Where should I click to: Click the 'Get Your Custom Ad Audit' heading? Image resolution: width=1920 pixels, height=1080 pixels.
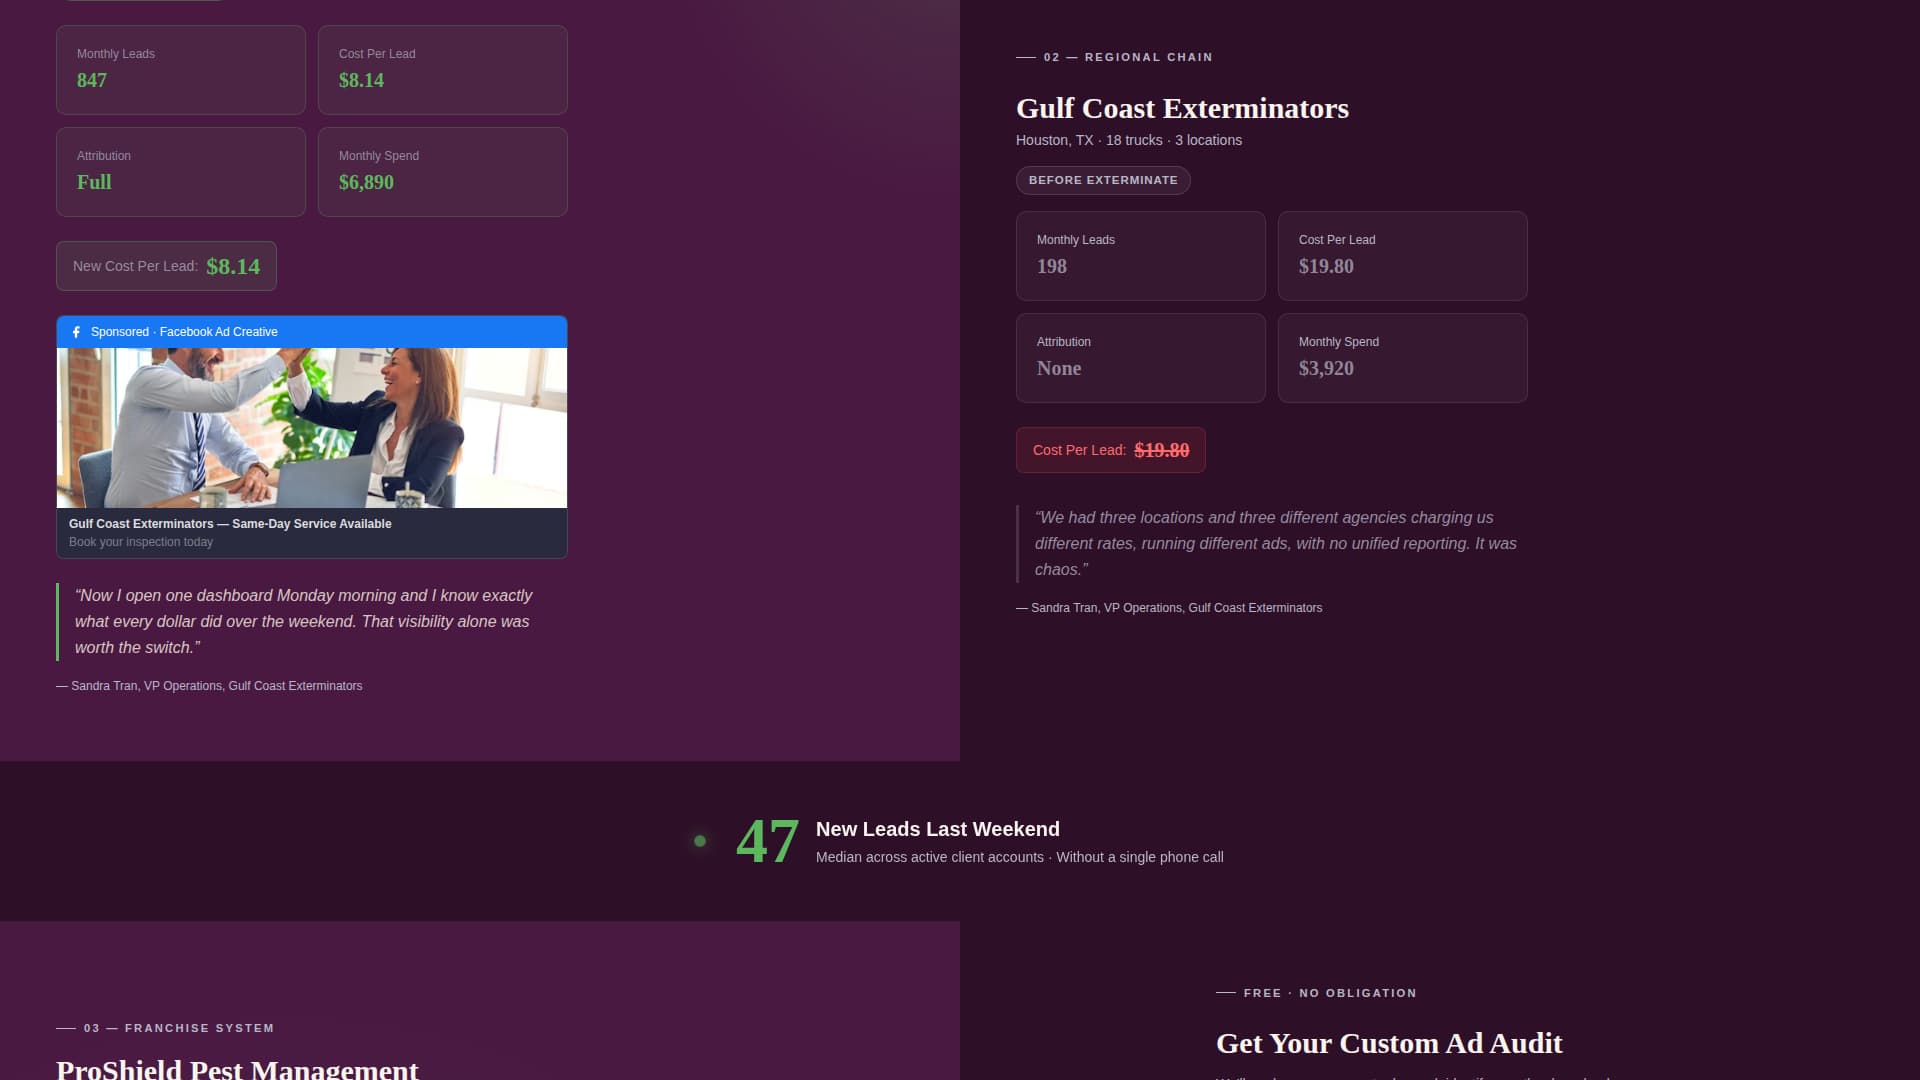point(1389,1043)
